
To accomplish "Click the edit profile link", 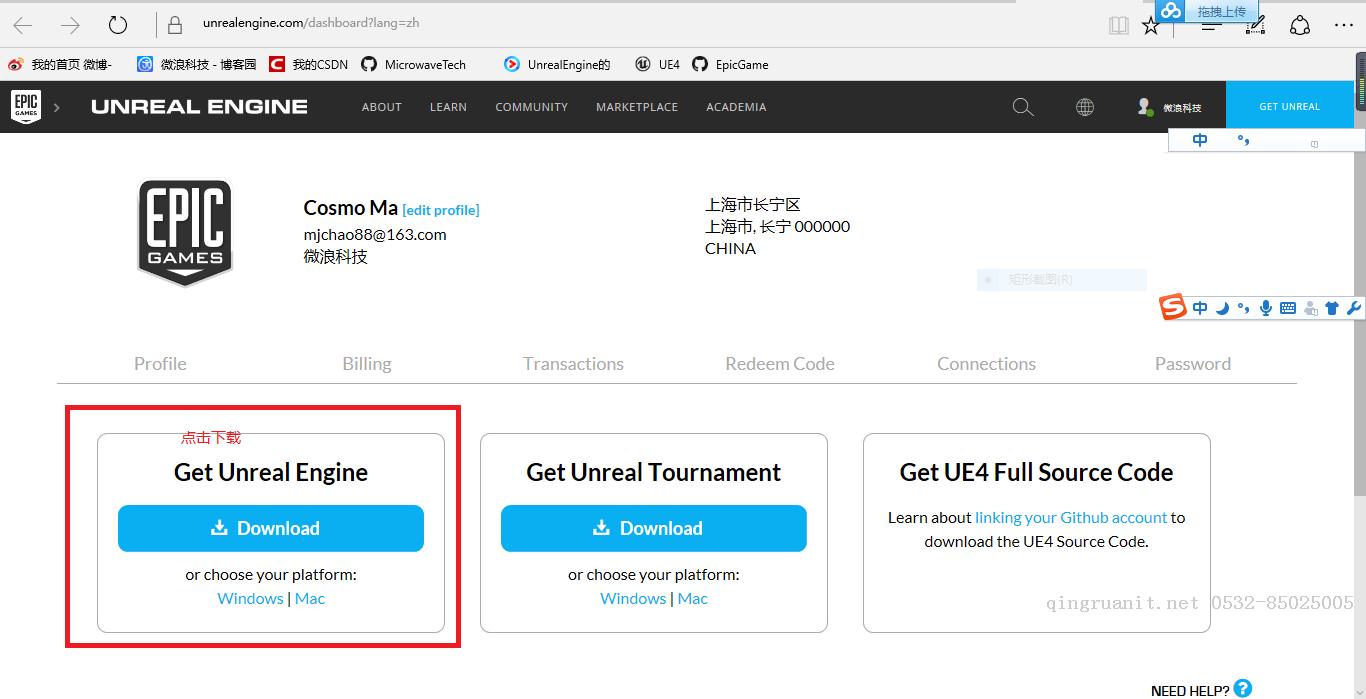I will 441,210.
